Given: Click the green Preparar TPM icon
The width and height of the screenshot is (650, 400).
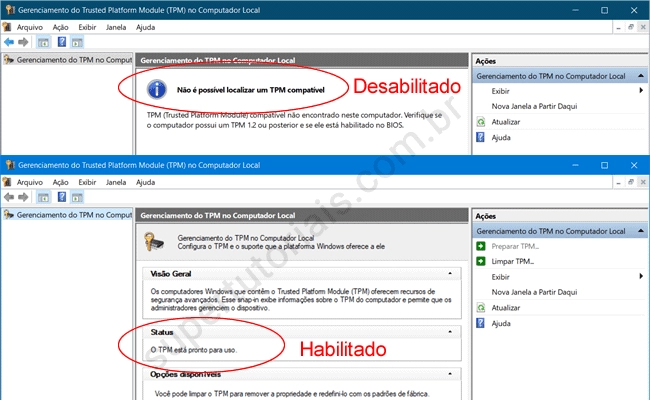Looking at the screenshot, I should [x=481, y=246].
